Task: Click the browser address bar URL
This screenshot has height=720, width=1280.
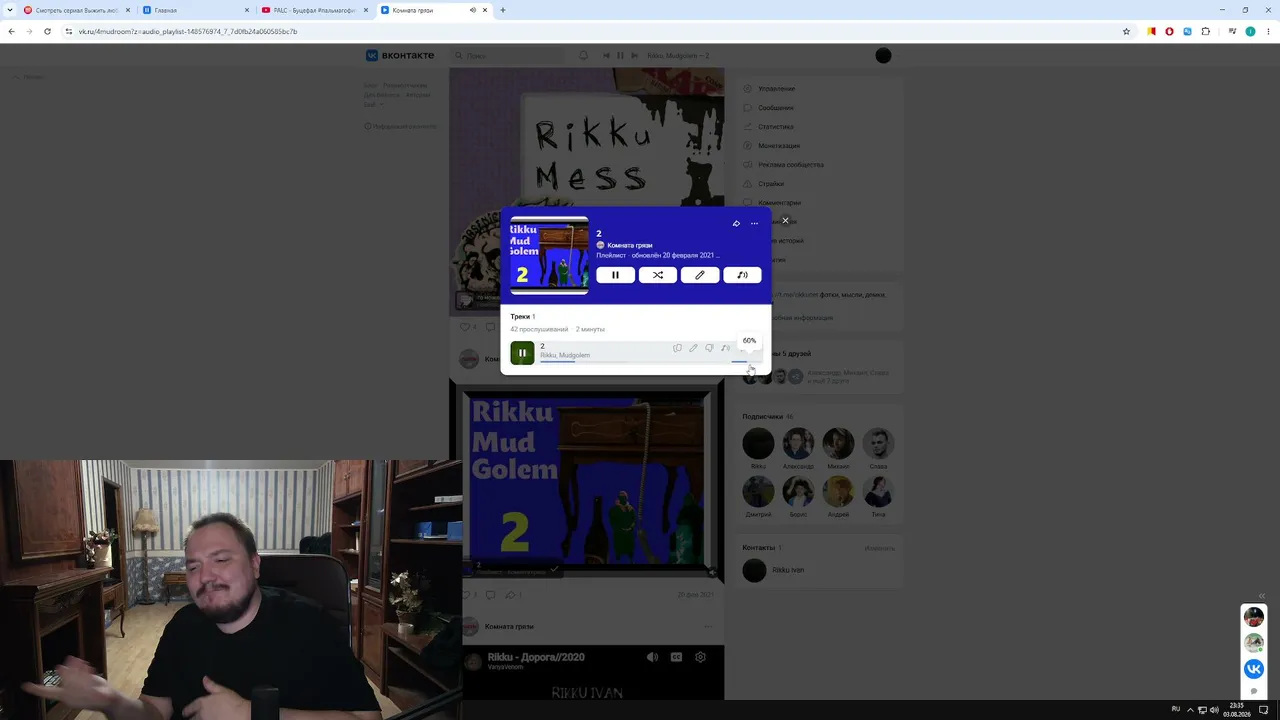Action: [x=188, y=31]
